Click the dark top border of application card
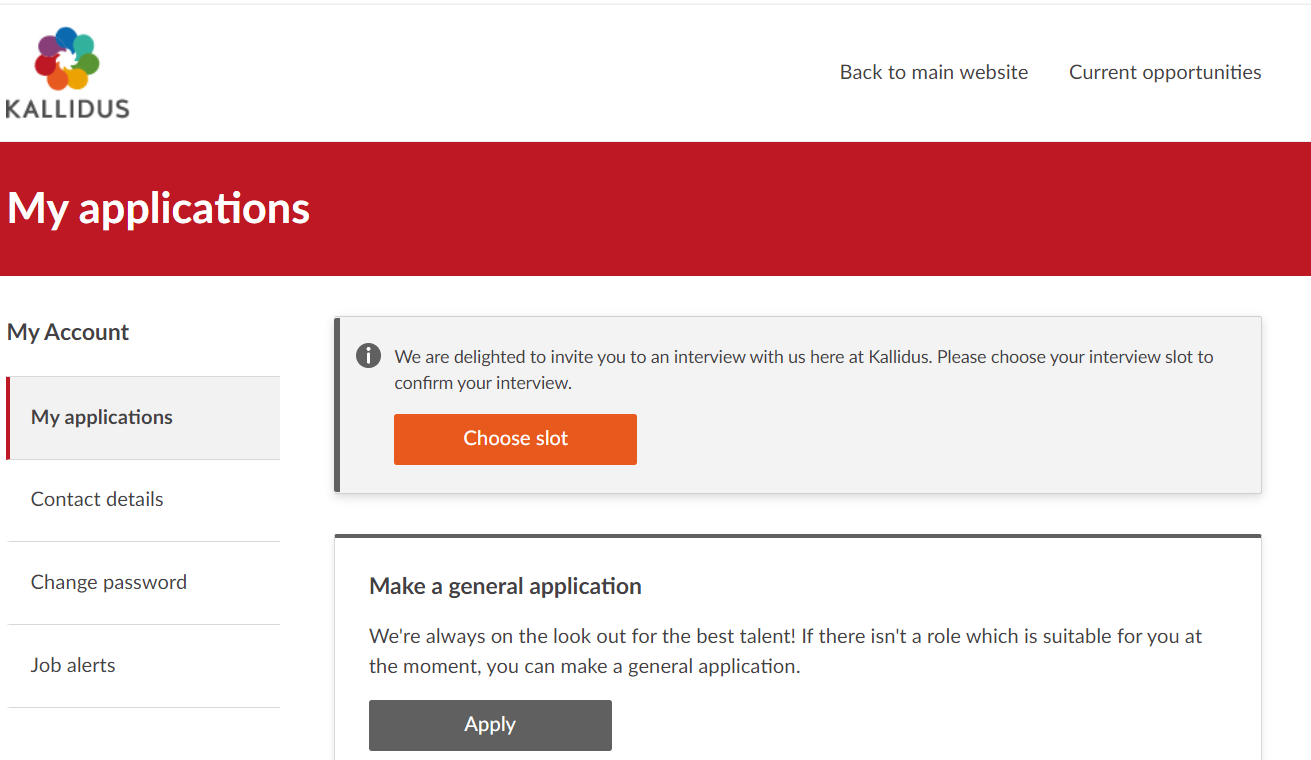 (x=797, y=536)
